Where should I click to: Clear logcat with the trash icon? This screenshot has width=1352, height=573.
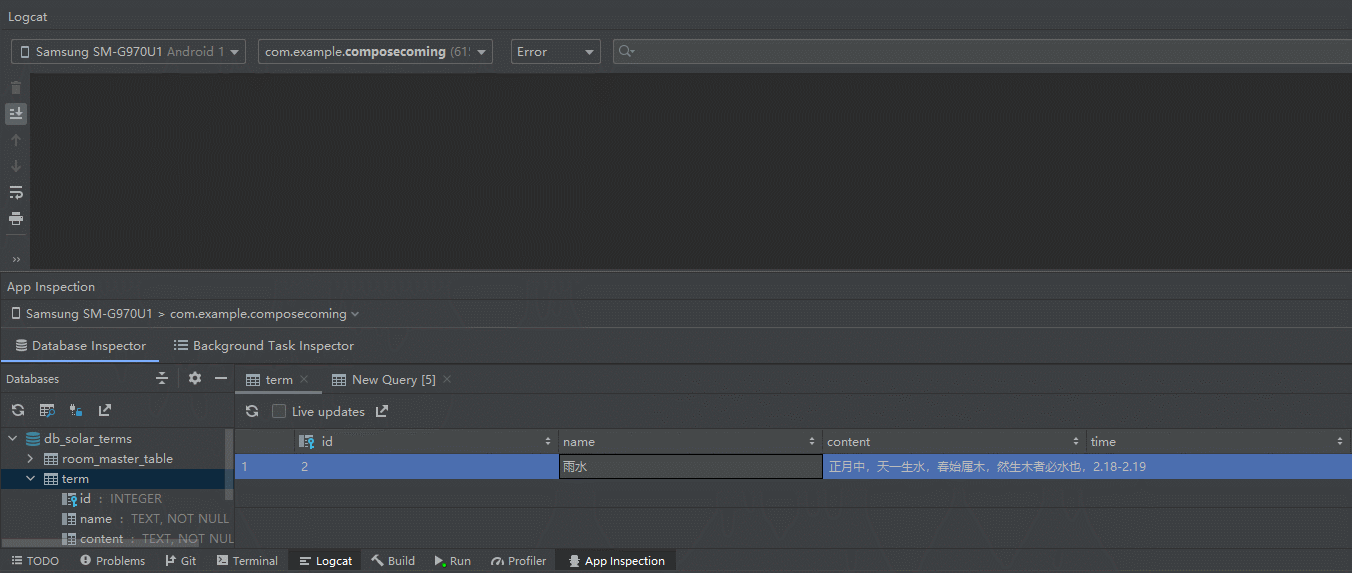tap(16, 88)
